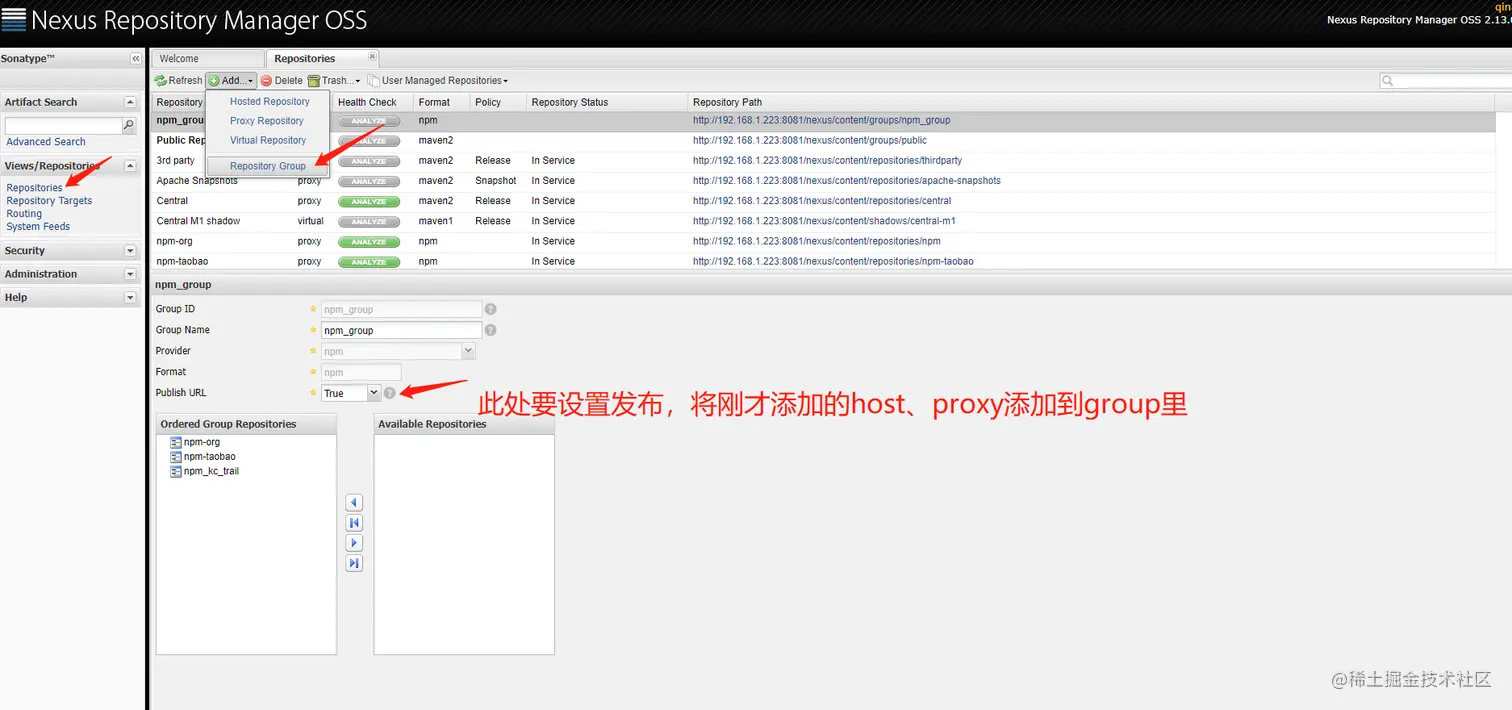The image size is (1512, 710).
Task: Open the Routing link
Action: [24, 214]
